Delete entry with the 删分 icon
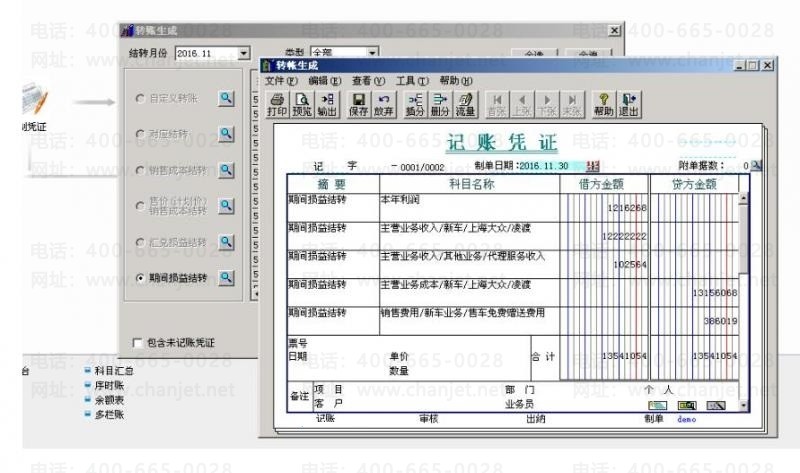 [440, 105]
